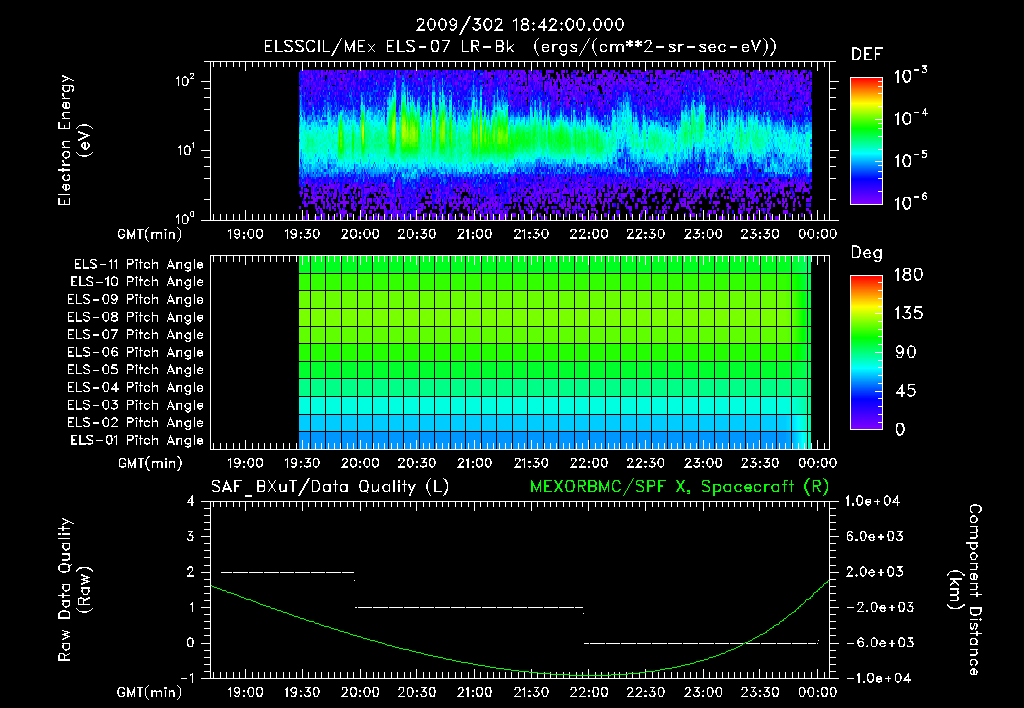Click the 22:30 tick label under pitch angle plot

tap(645, 463)
